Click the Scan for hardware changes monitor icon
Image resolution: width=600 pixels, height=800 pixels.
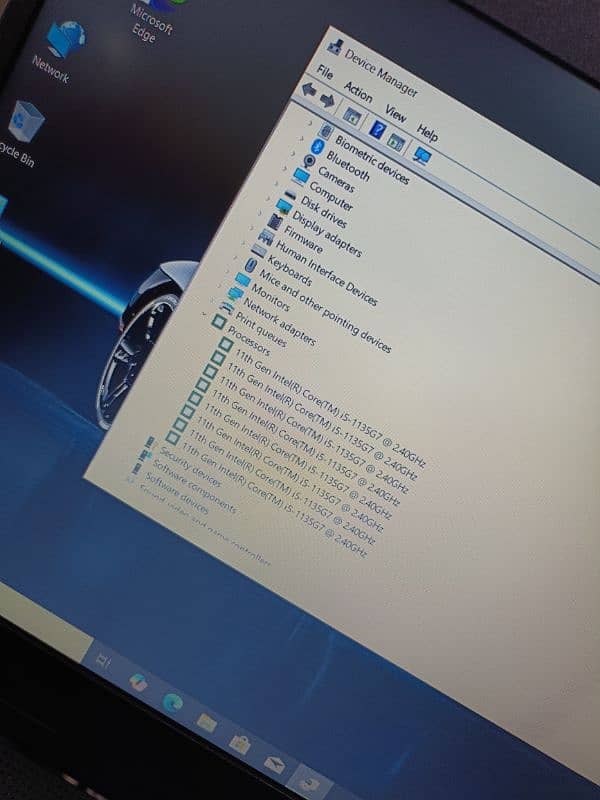pyautogui.click(x=422, y=155)
